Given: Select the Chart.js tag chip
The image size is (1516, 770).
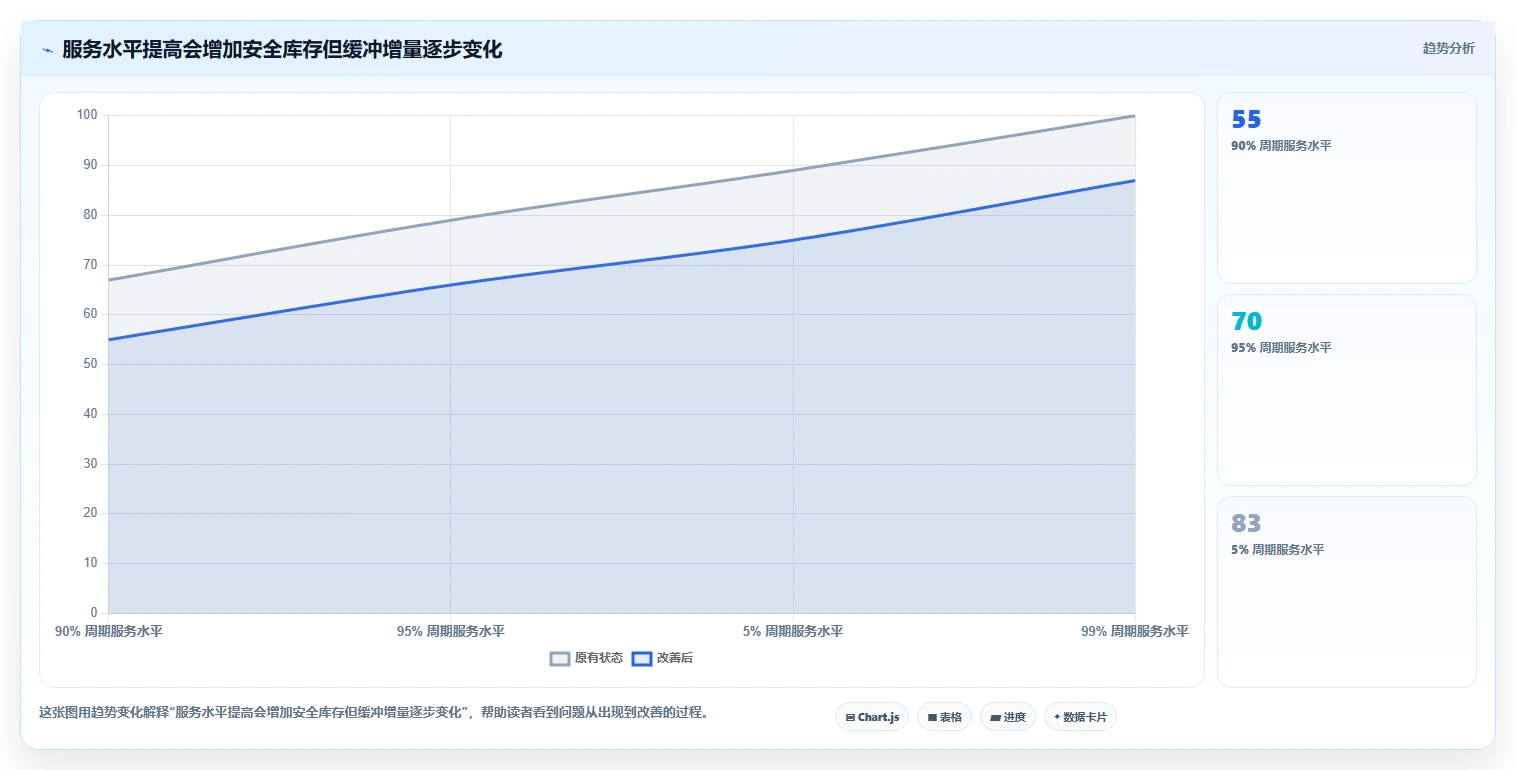Looking at the screenshot, I should (872, 717).
